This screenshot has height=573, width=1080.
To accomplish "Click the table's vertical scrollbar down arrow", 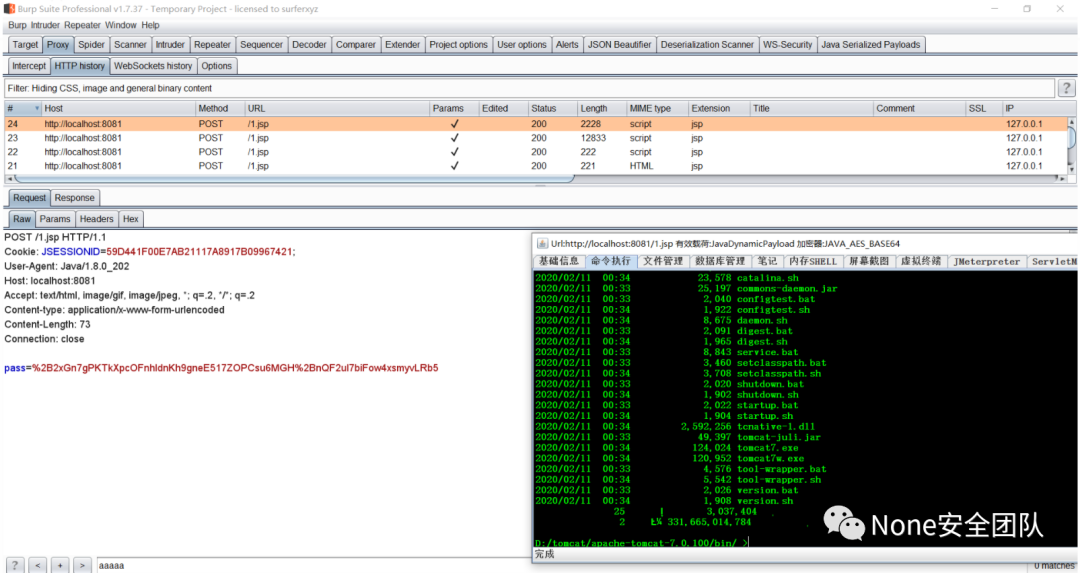I will [1071, 167].
